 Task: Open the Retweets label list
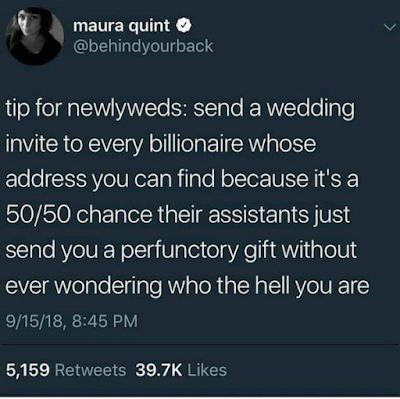[x=90, y=370]
